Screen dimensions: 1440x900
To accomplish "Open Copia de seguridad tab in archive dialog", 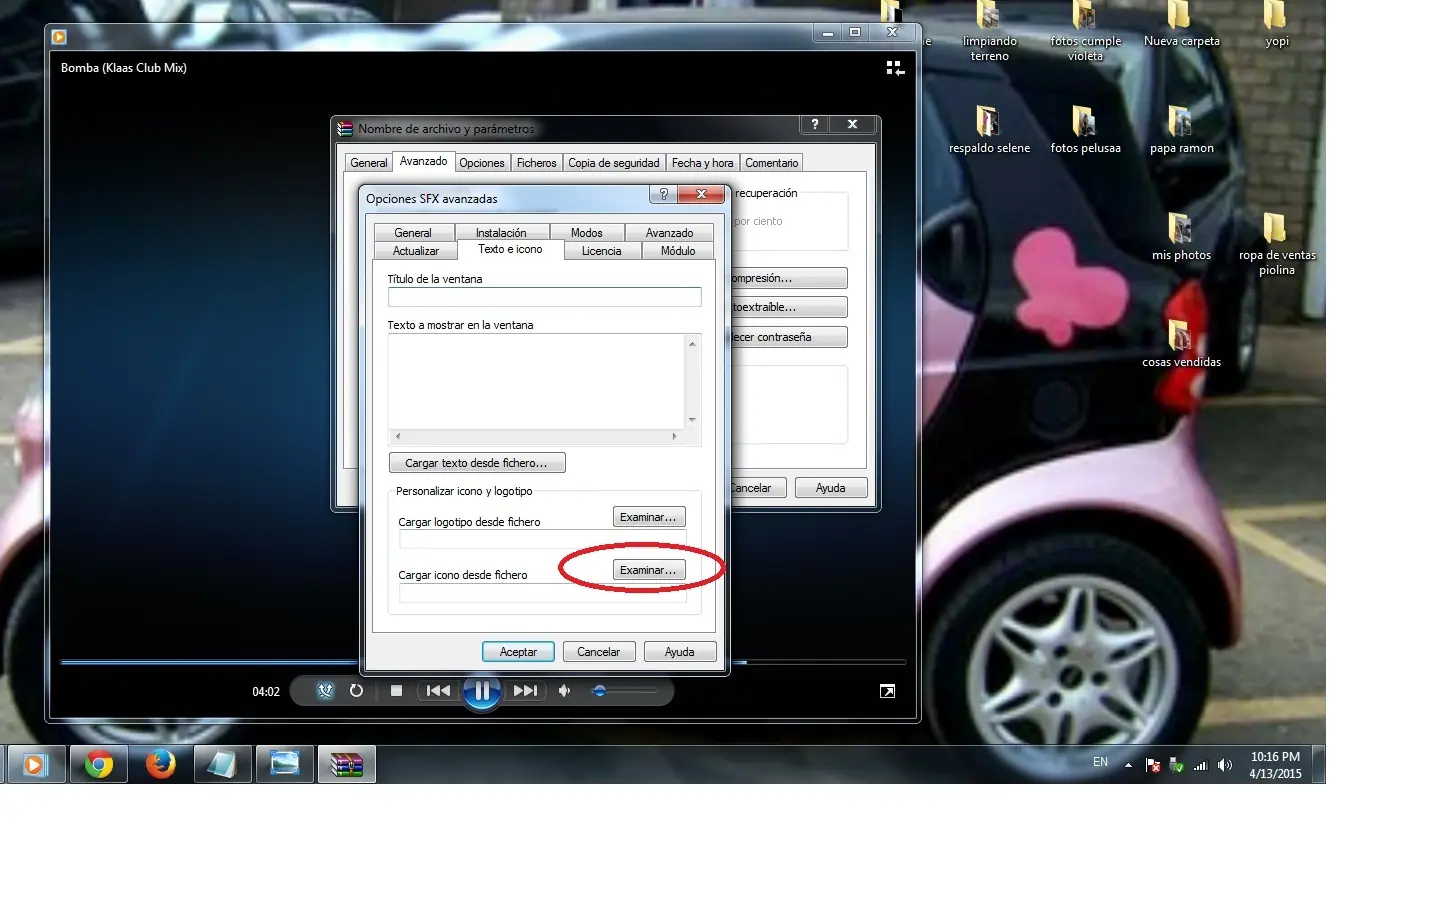I will (614, 163).
